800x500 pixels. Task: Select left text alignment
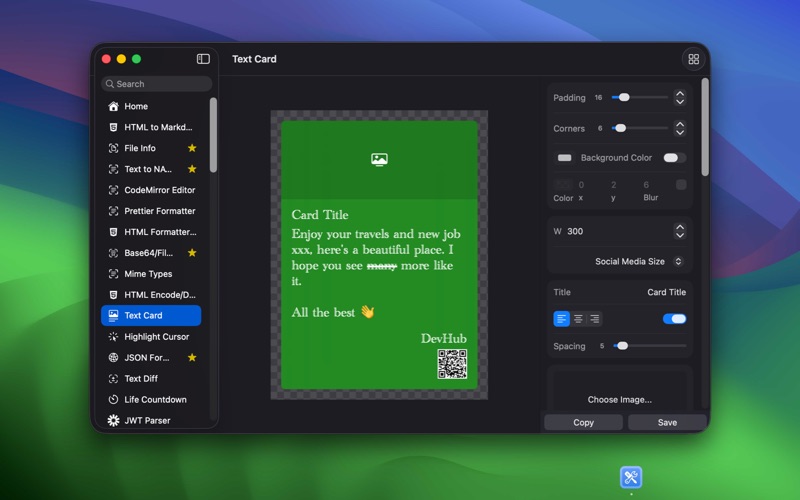point(562,319)
